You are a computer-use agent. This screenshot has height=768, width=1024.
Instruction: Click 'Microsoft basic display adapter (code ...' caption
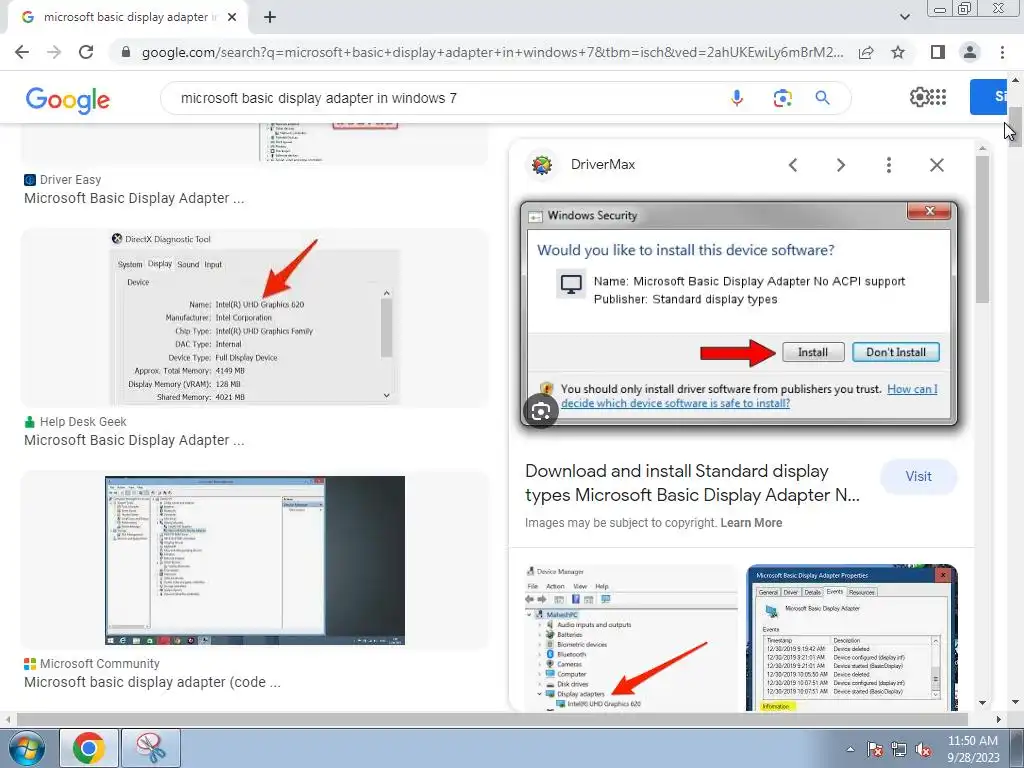152,682
